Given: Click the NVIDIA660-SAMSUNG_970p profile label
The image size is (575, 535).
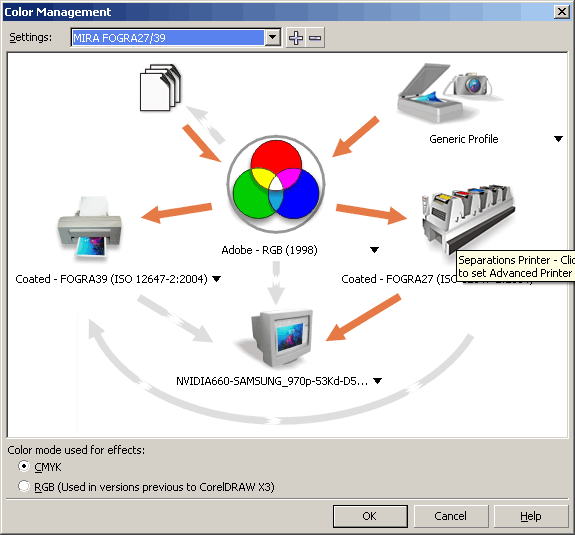Looking at the screenshot, I should tap(272, 381).
